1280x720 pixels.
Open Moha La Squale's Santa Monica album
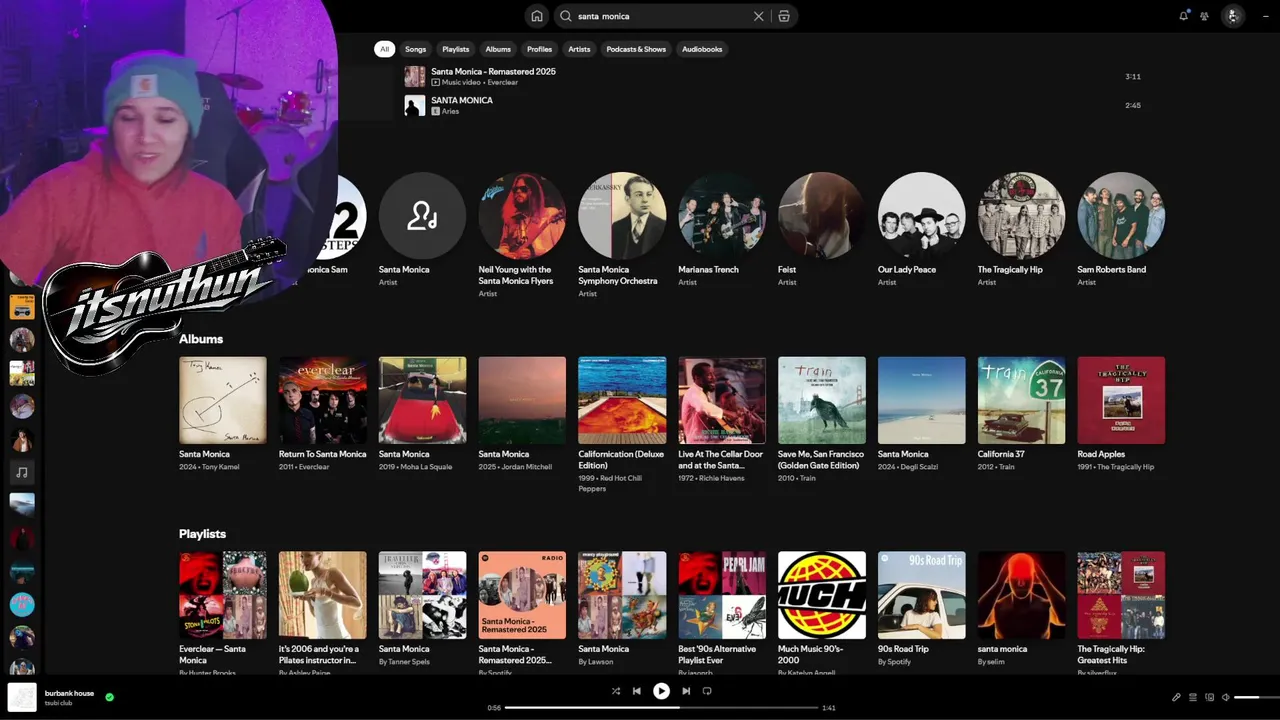(422, 400)
